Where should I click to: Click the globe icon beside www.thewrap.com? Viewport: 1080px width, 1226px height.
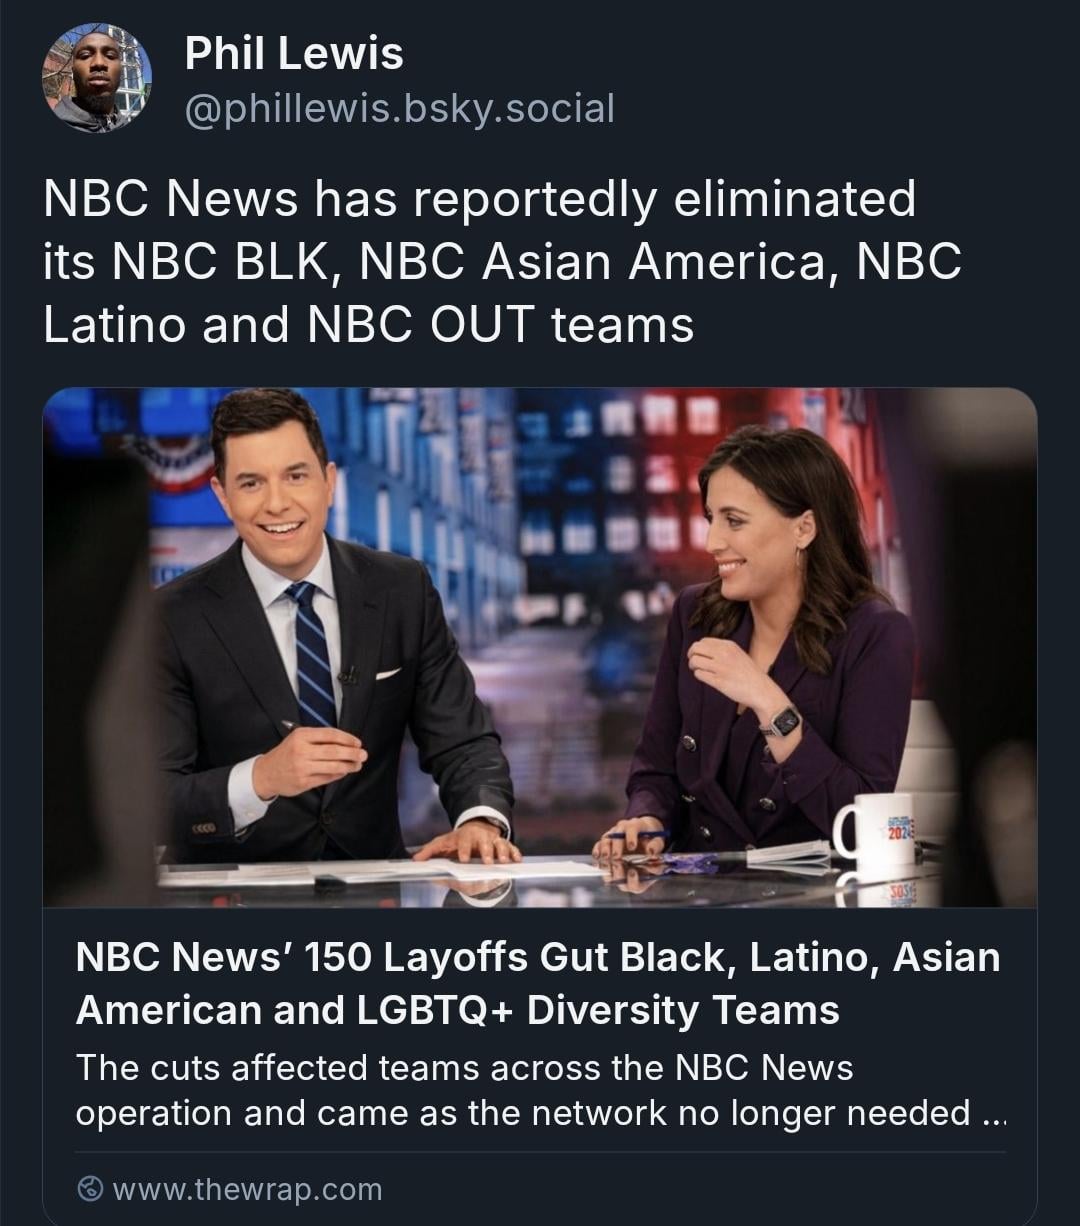pos(91,1189)
